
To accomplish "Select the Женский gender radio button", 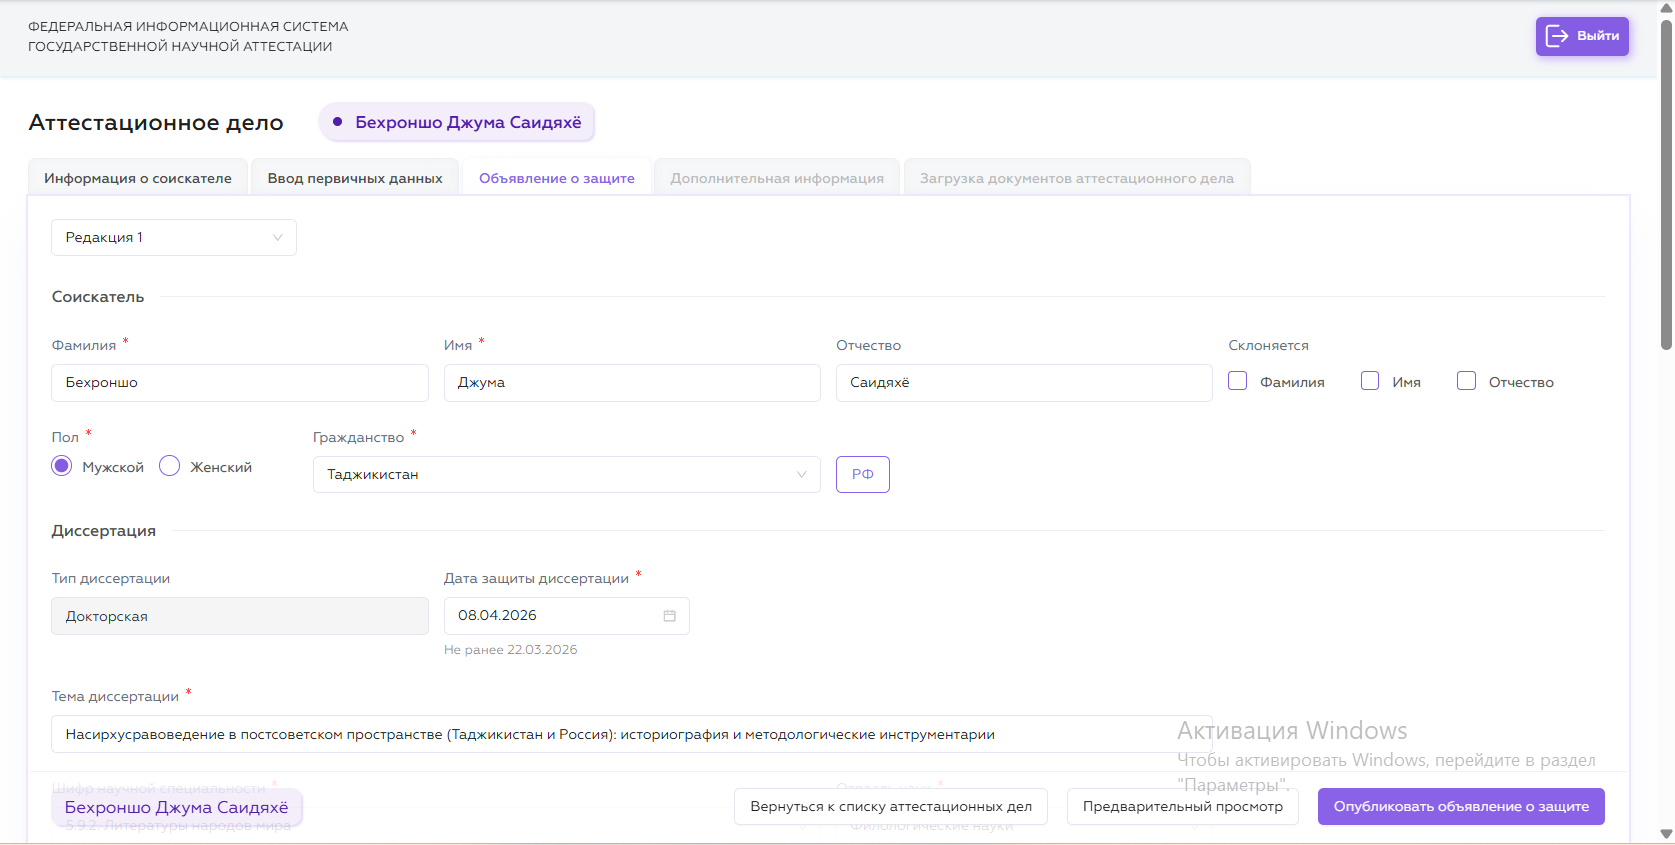I will point(170,466).
